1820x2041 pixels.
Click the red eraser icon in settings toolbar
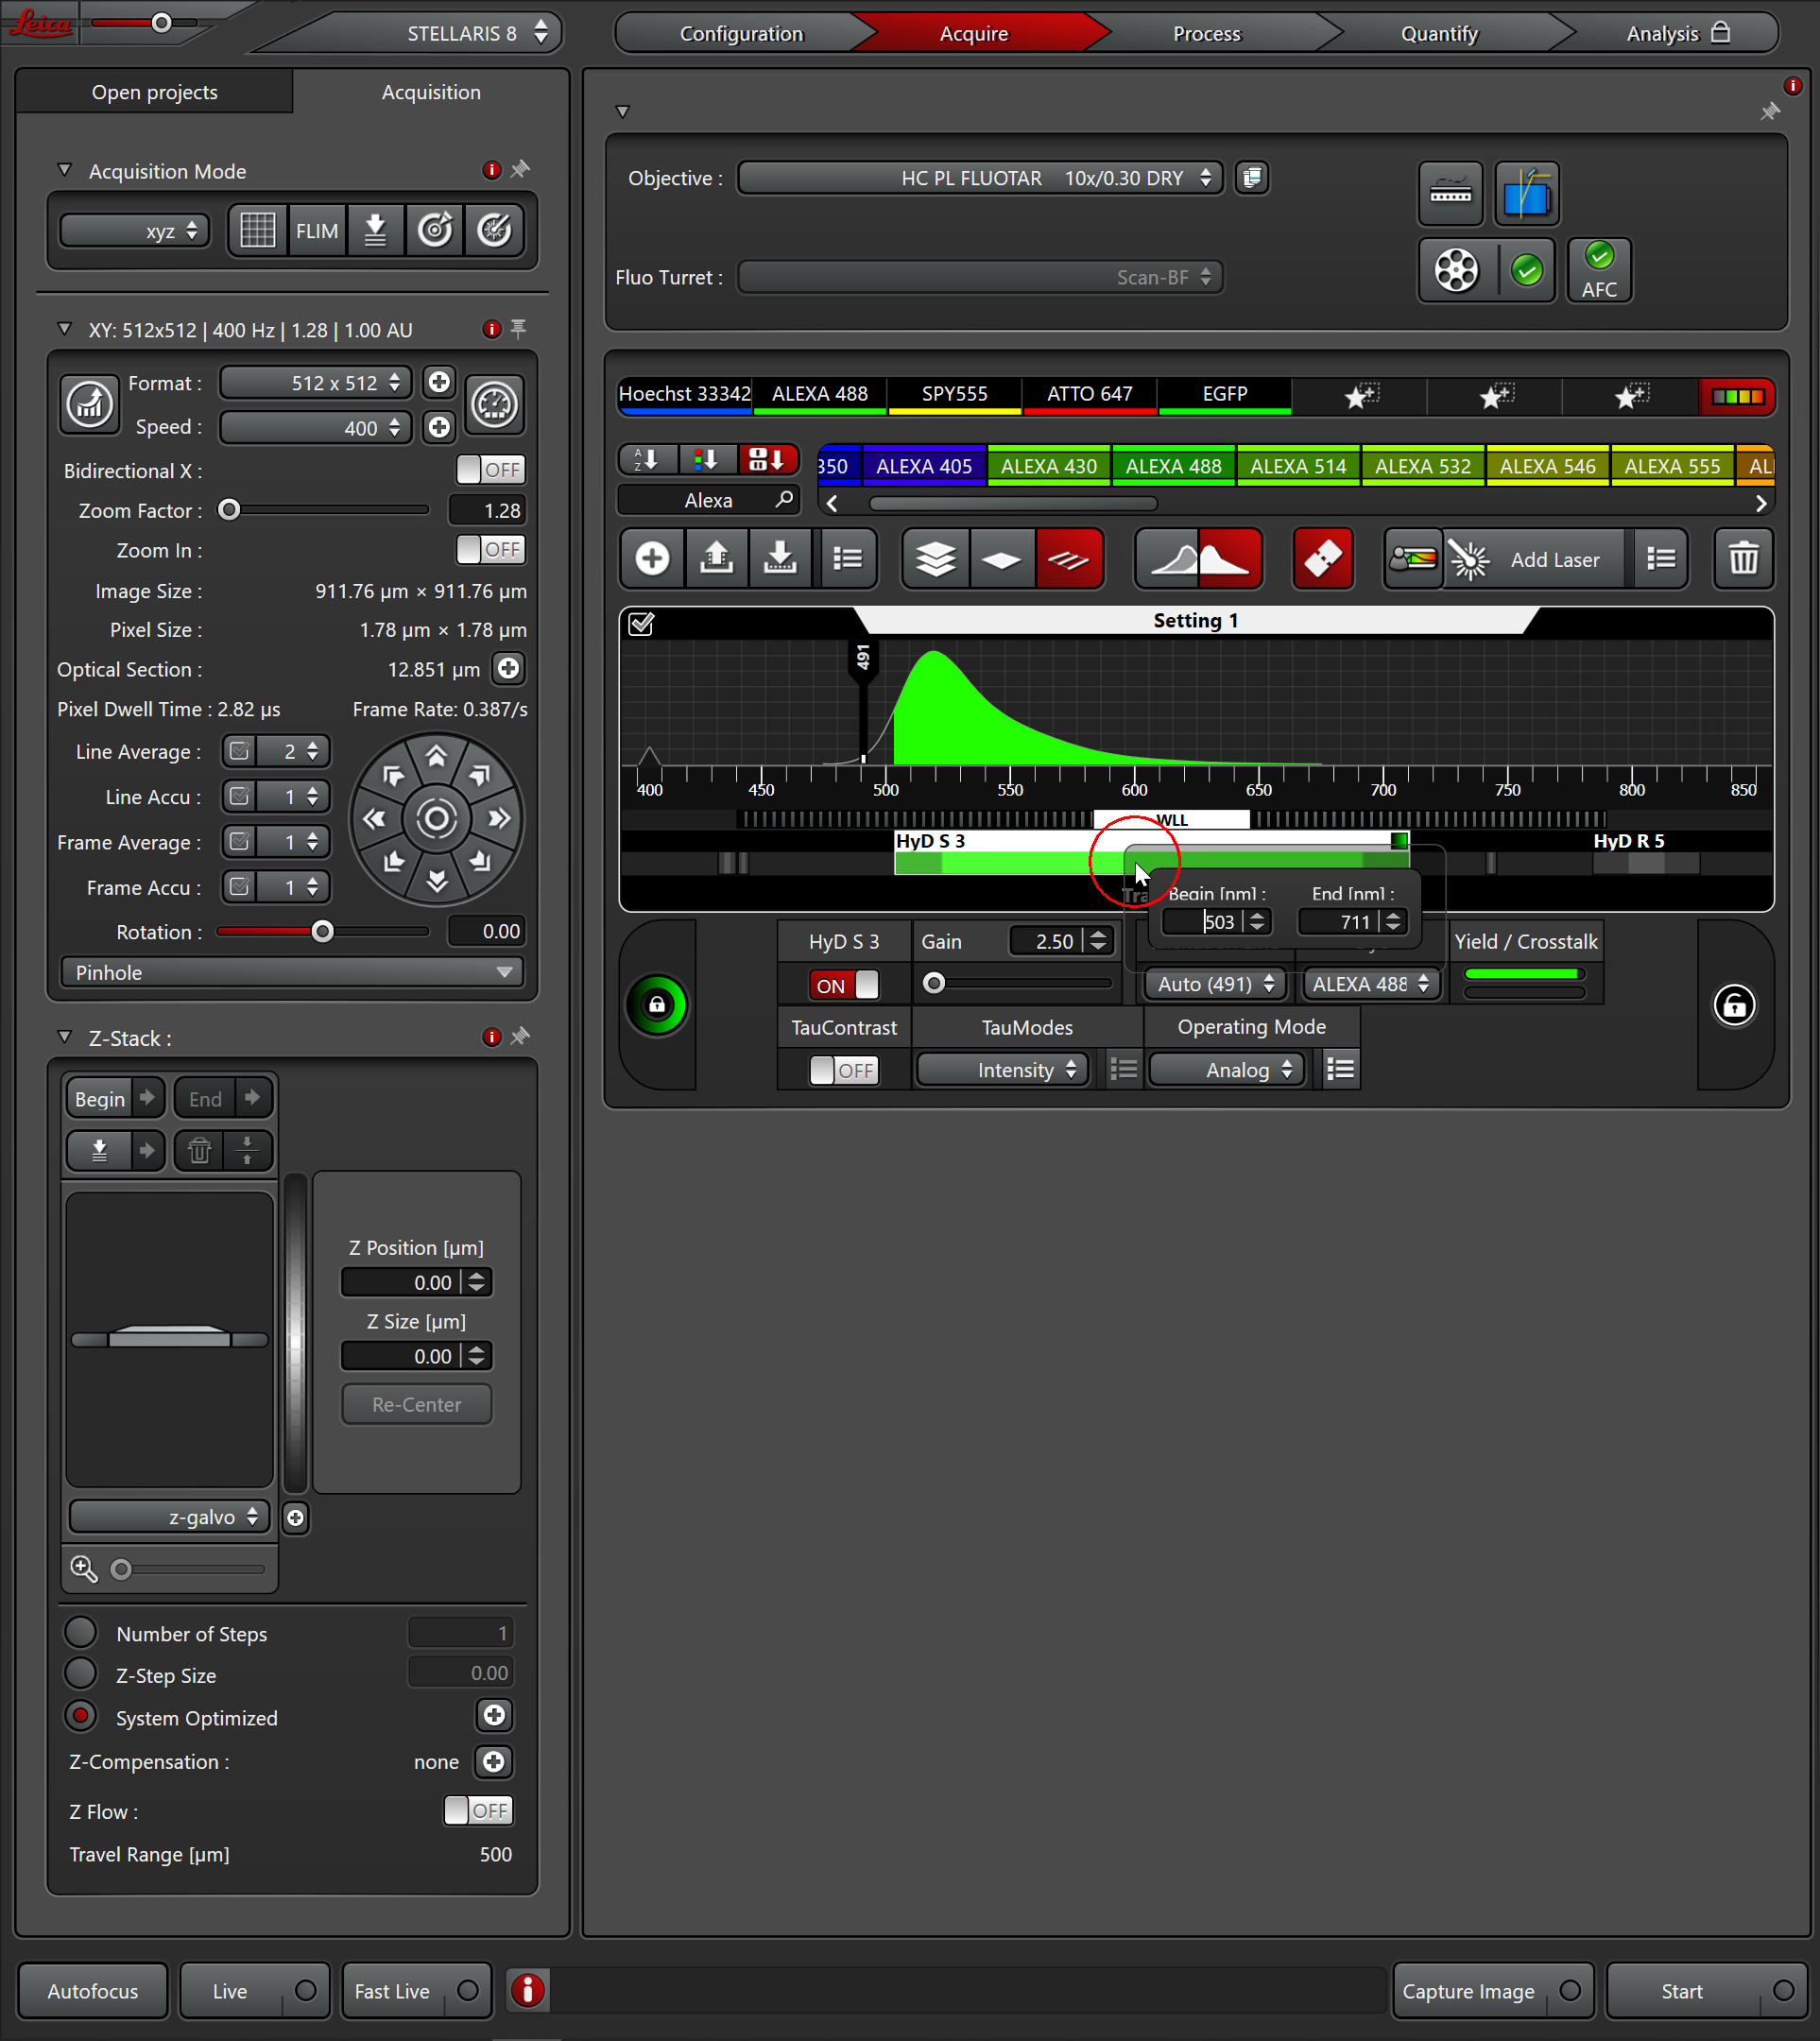pyautogui.click(x=1323, y=559)
